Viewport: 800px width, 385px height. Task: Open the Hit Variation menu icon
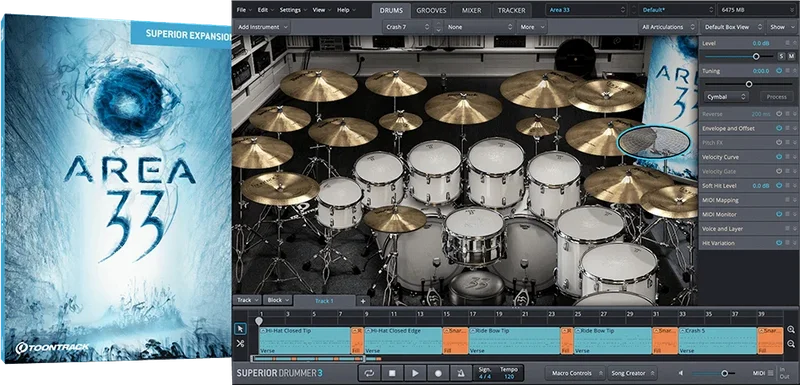[x=788, y=243]
